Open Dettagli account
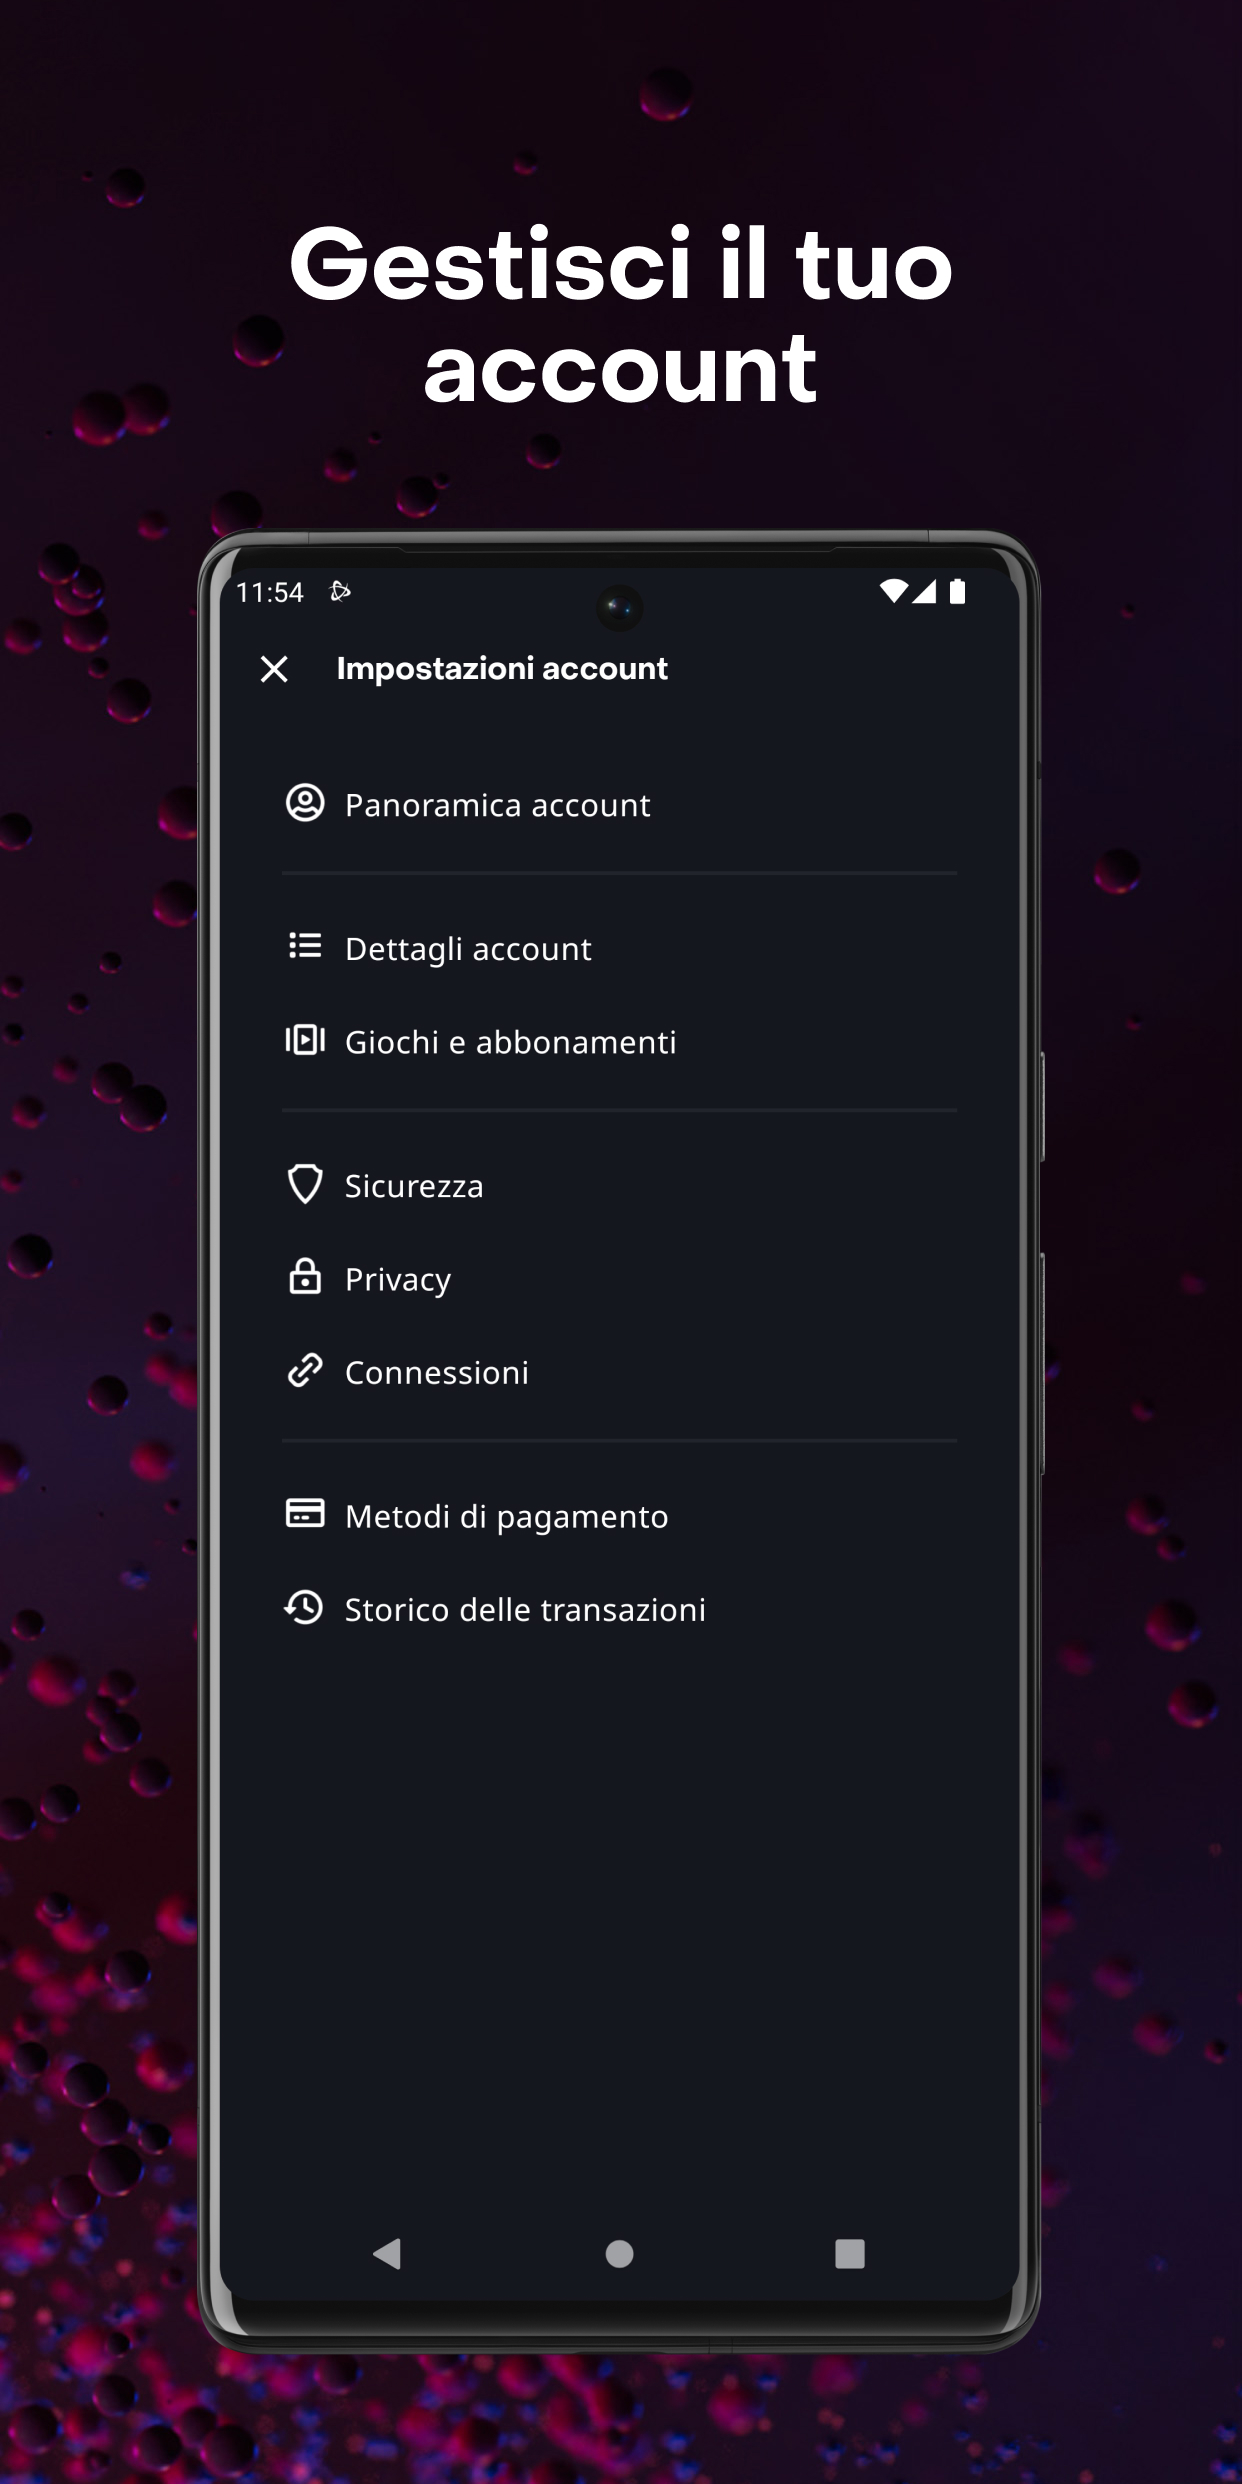Viewport: 1242px width, 2484px height. tap(619, 948)
